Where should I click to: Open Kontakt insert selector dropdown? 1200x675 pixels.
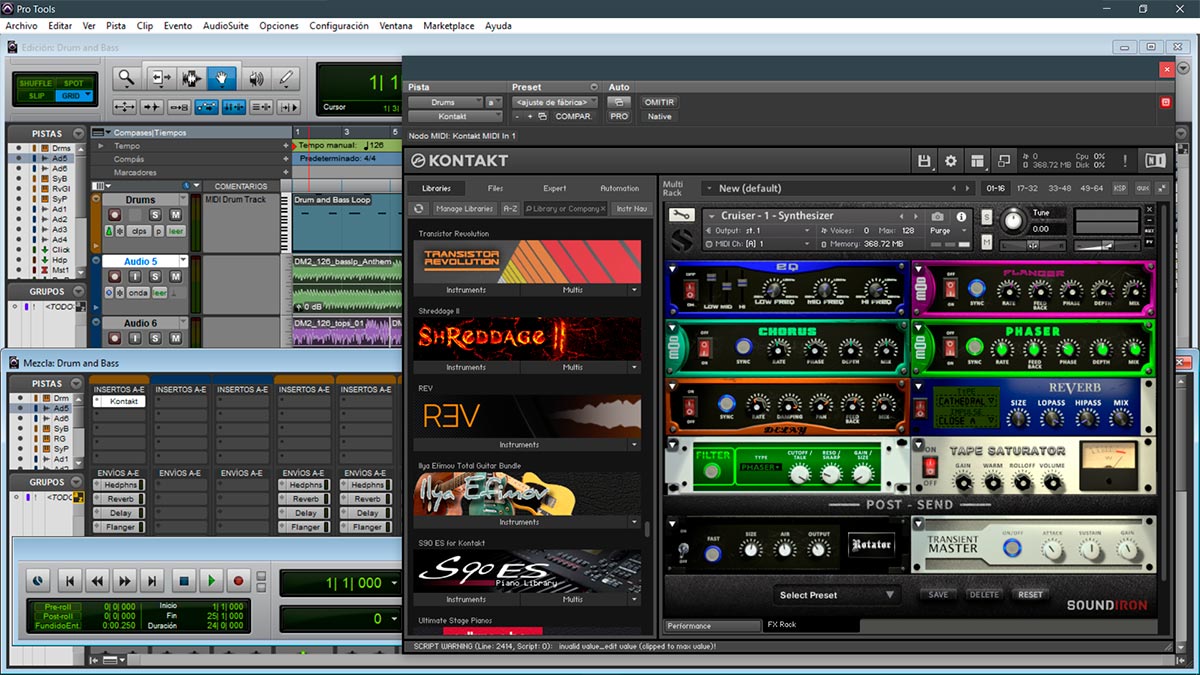click(x=455, y=117)
